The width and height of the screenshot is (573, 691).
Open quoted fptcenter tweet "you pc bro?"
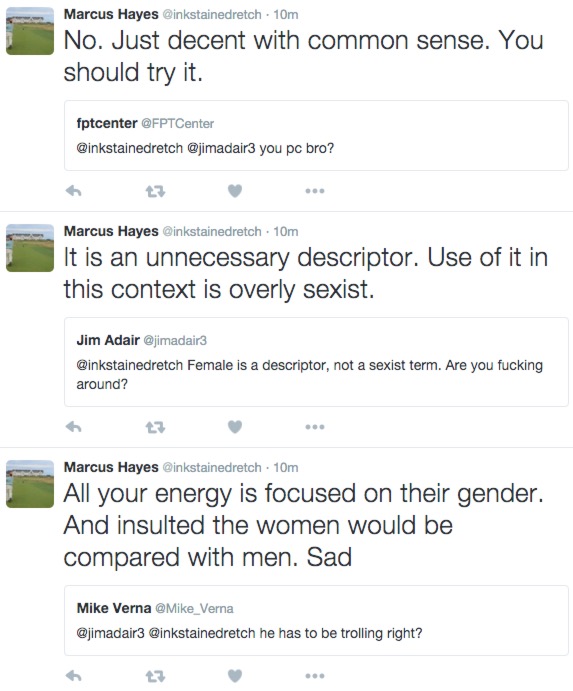pos(316,135)
